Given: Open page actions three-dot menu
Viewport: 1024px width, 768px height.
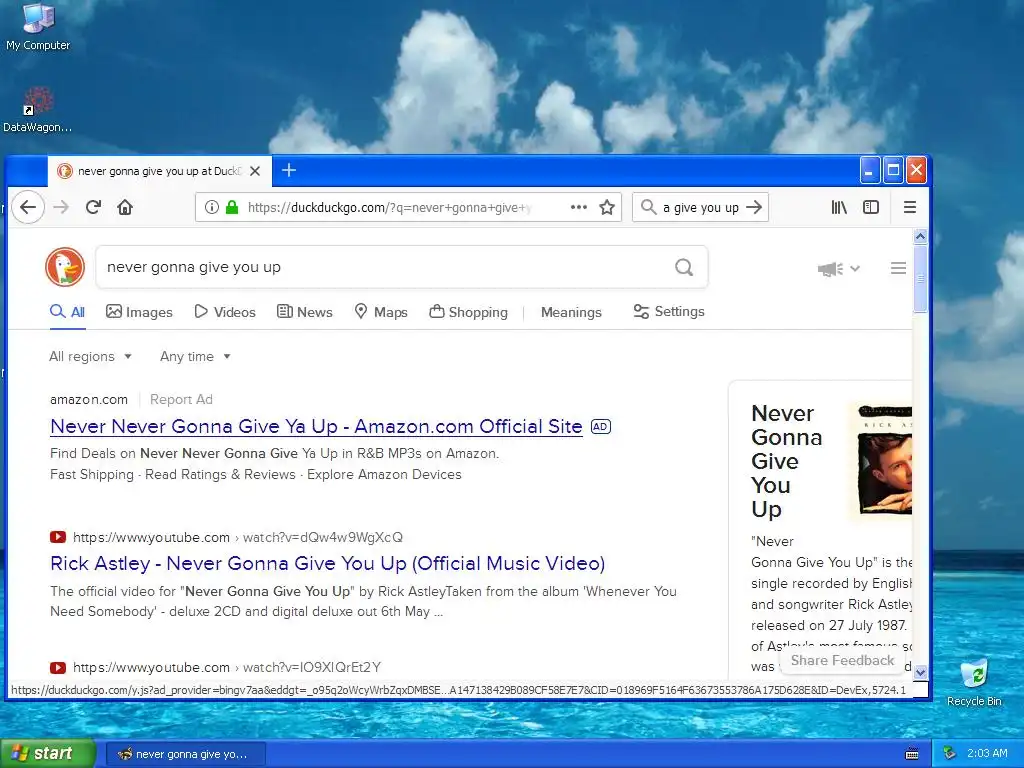Looking at the screenshot, I should pyautogui.click(x=579, y=208).
